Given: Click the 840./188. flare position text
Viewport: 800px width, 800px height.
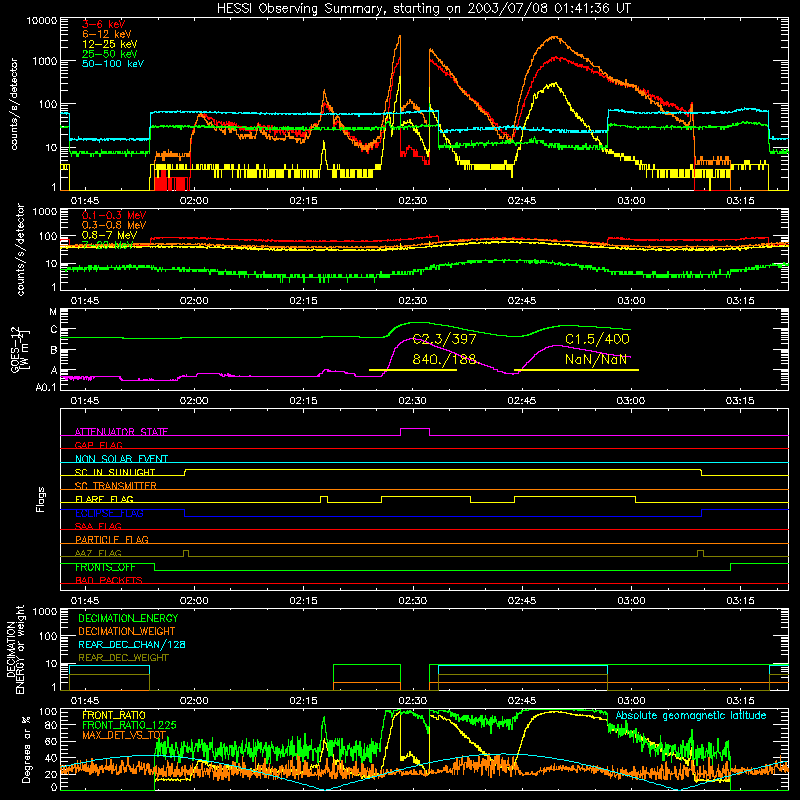Looking at the screenshot, I should [x=444, y=359].
